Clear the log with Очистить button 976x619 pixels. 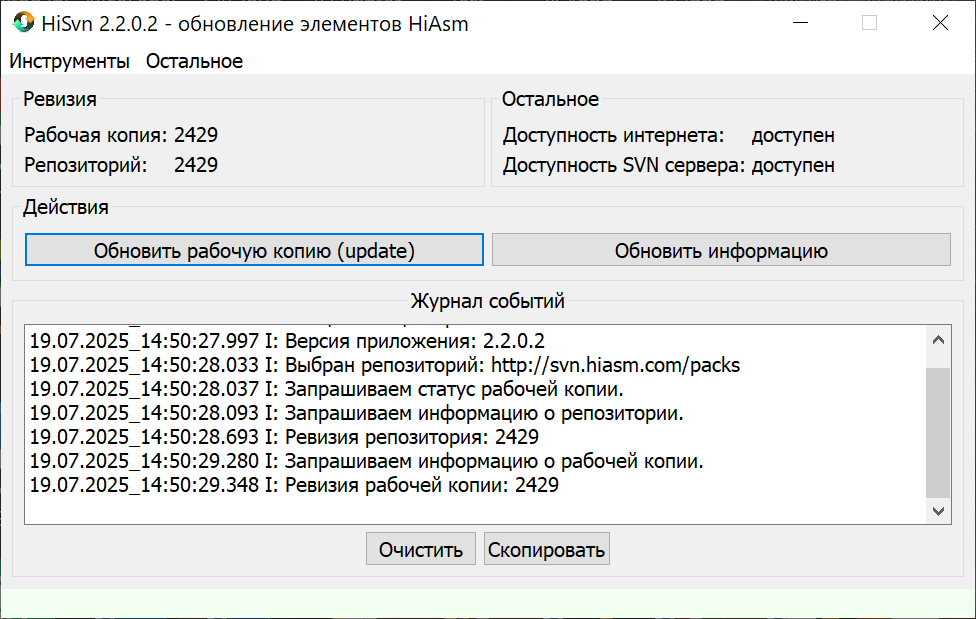421,549
